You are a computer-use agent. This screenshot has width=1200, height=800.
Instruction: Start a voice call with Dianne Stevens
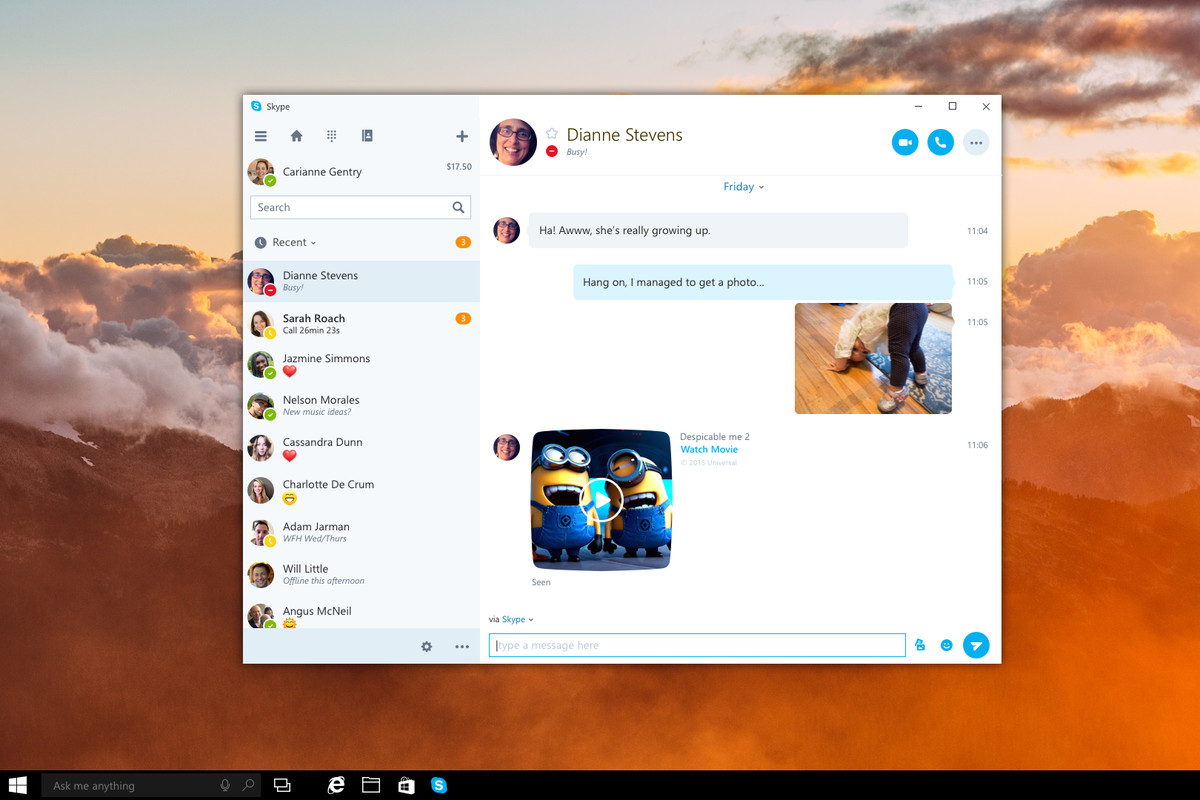(940, 142)
